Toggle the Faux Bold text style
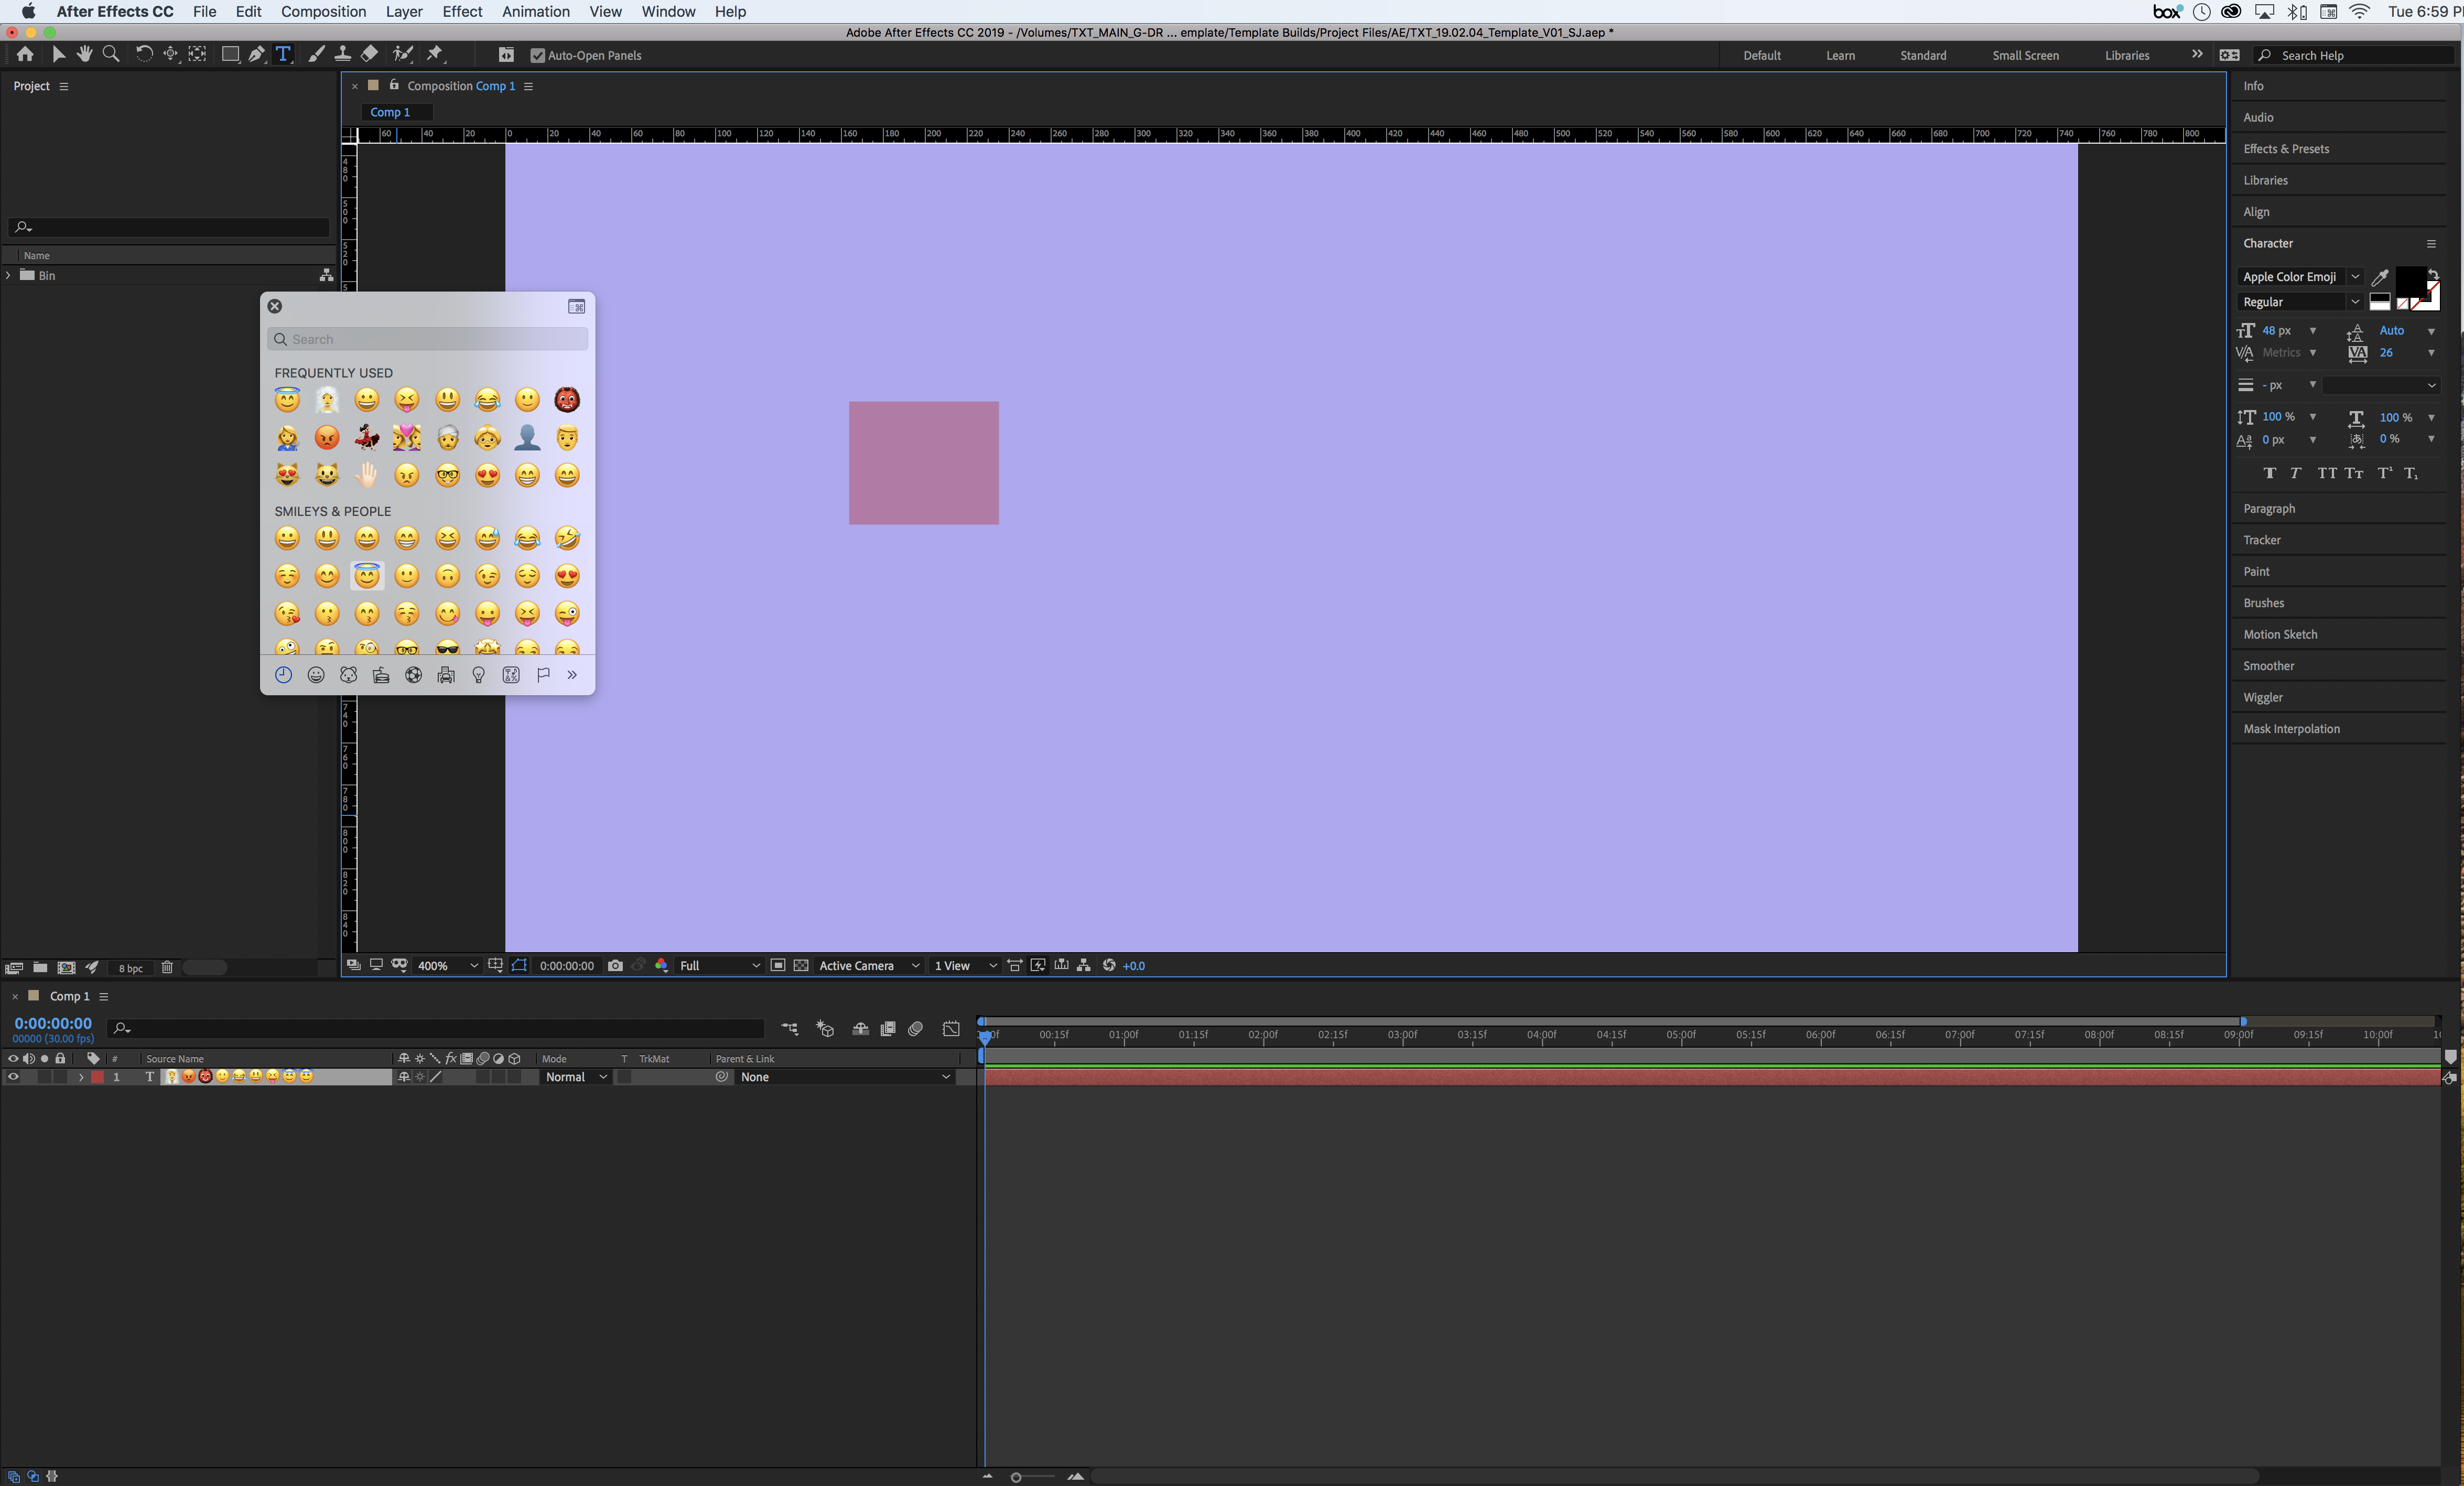The image size is (2464, 1486). pos(2269,473)
